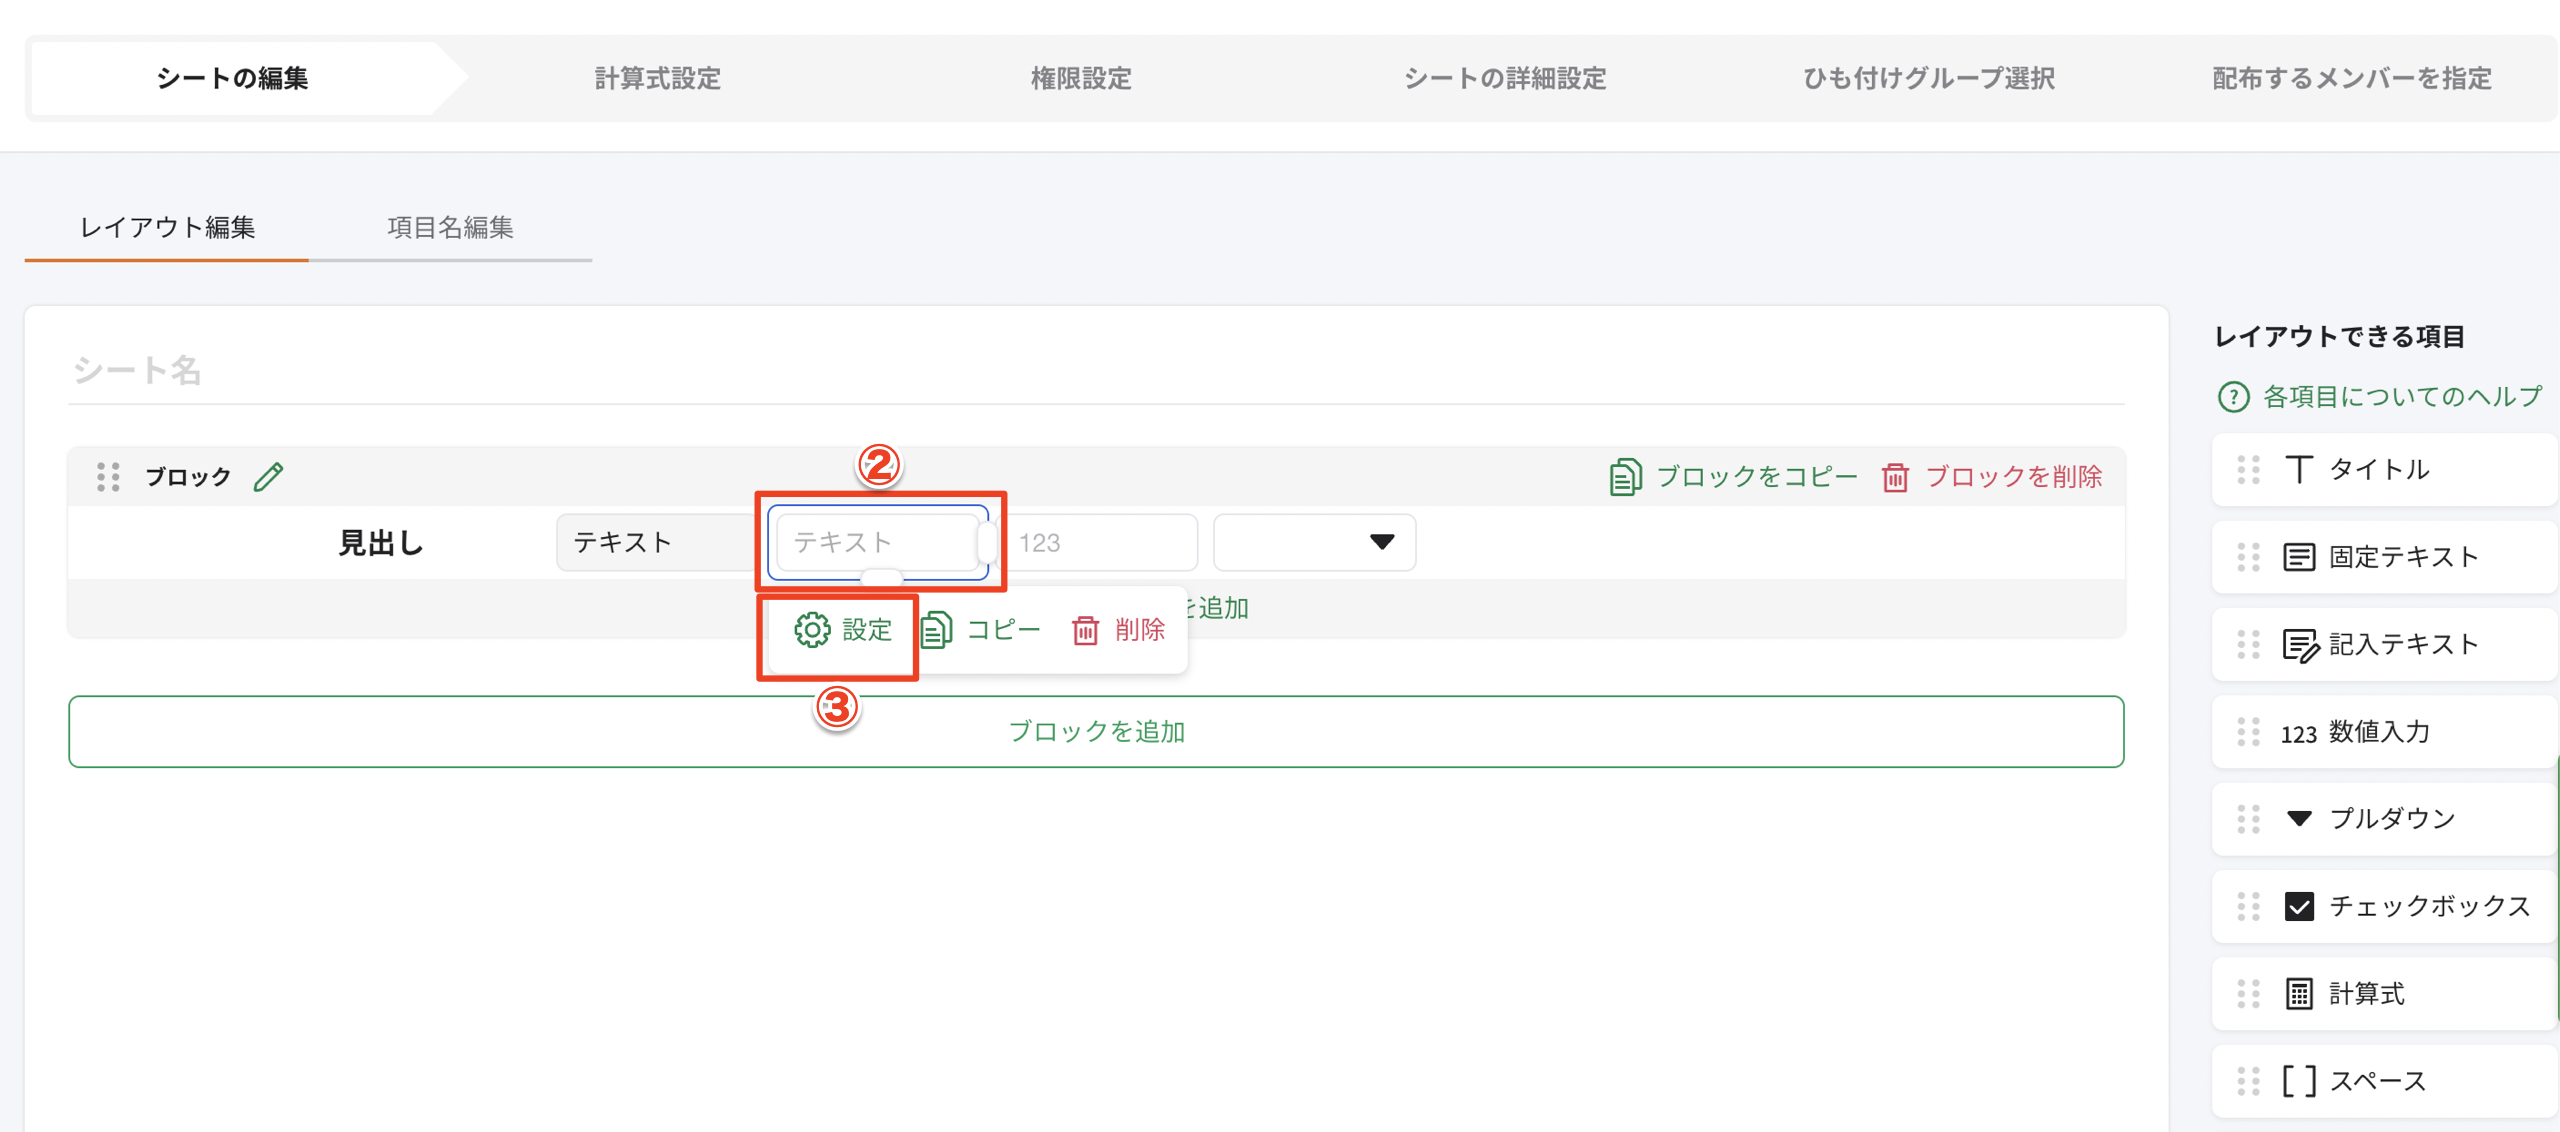Go to 権限設定 step
This screenshot has height=1132, width=2560.
point(1081,78)
